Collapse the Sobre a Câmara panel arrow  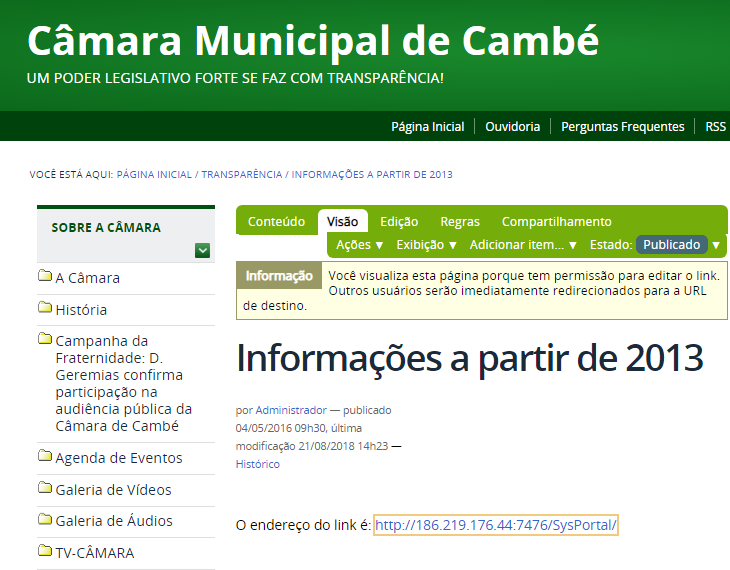coord(203,250)
